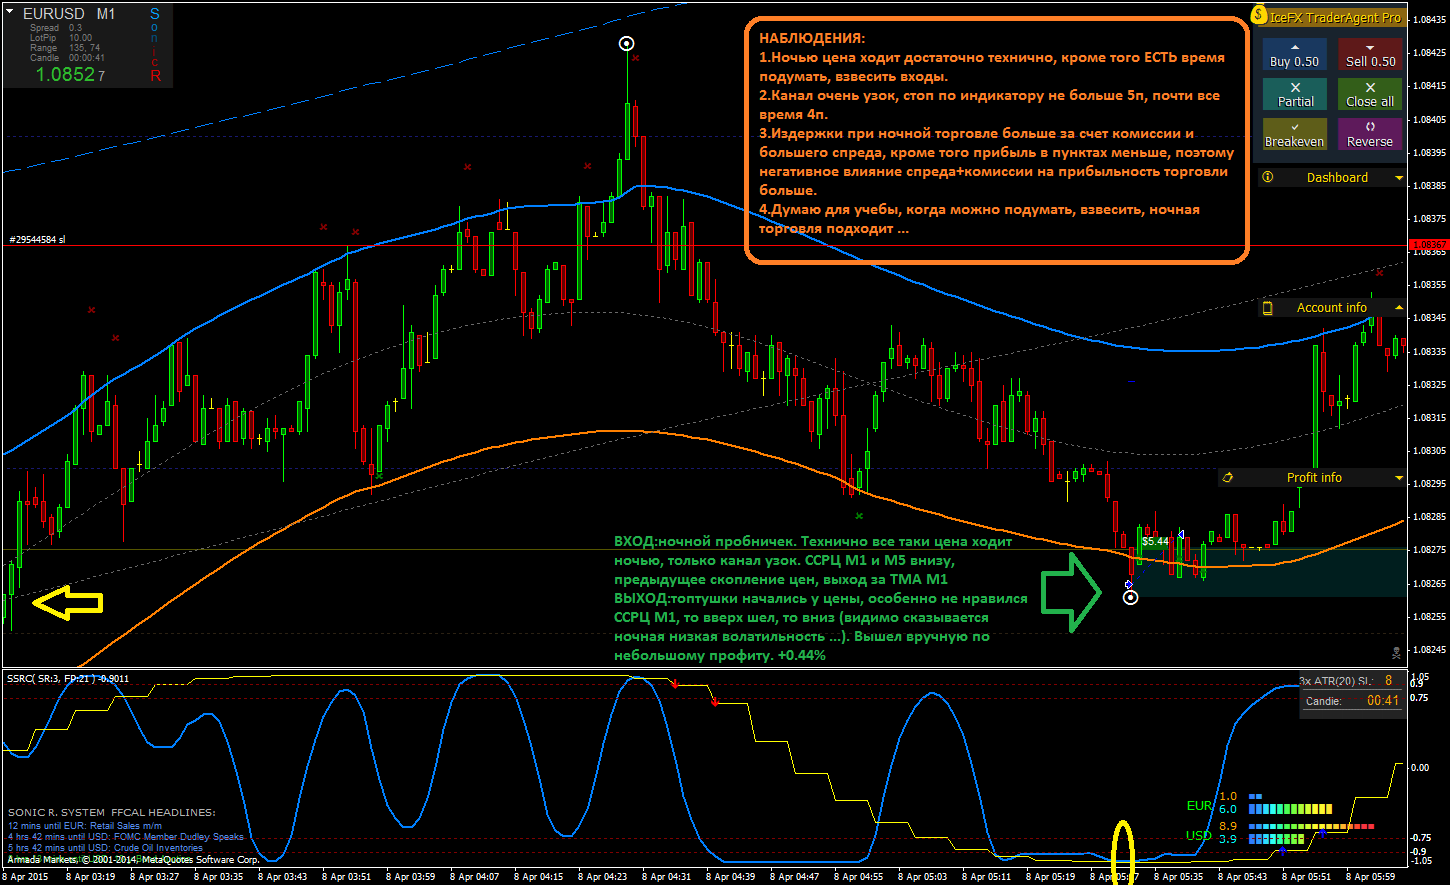Click the 'EUR: Retail Sales m/m' news line
The width and height of the screenshot is (1450, 885).
point(85,826)
